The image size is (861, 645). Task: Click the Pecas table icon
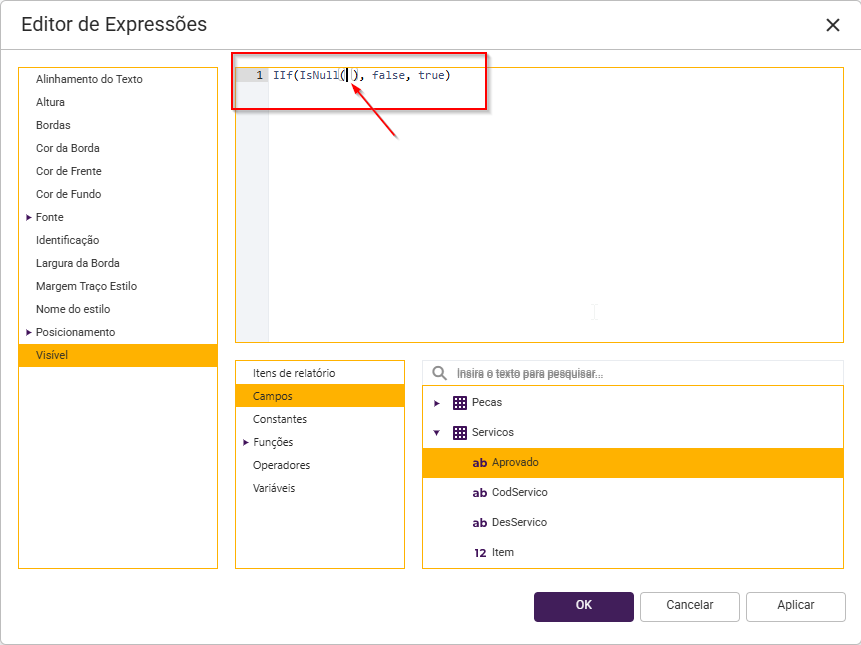(460, 403)
